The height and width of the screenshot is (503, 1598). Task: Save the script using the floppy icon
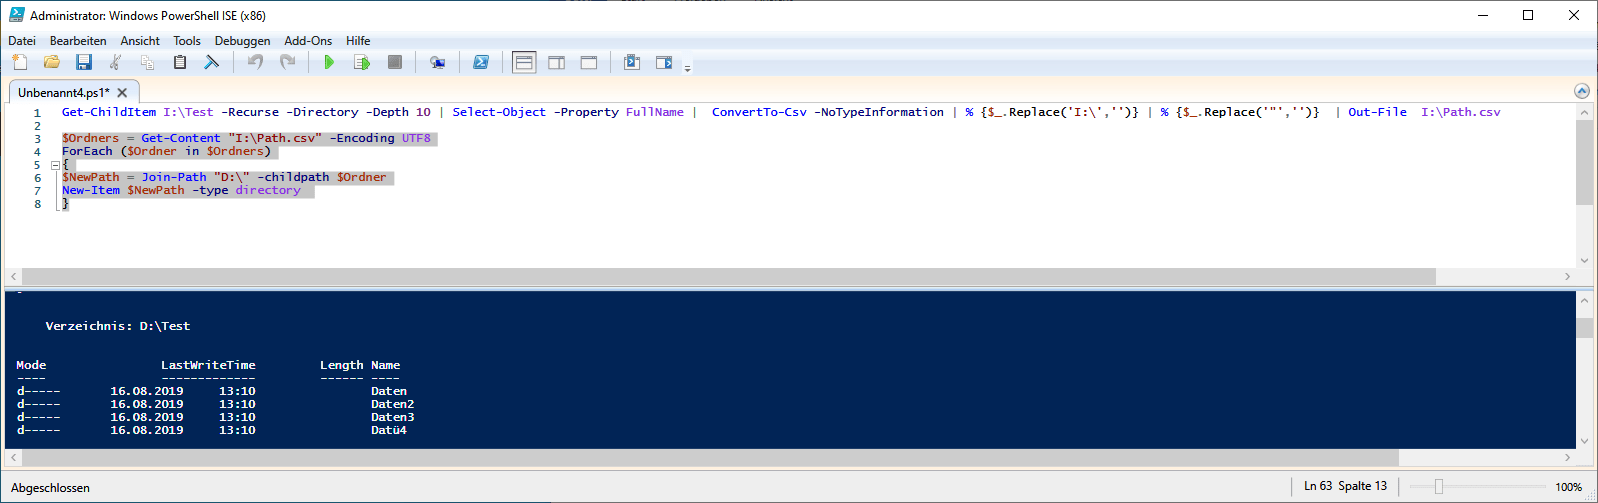click(x=84, y=62)
